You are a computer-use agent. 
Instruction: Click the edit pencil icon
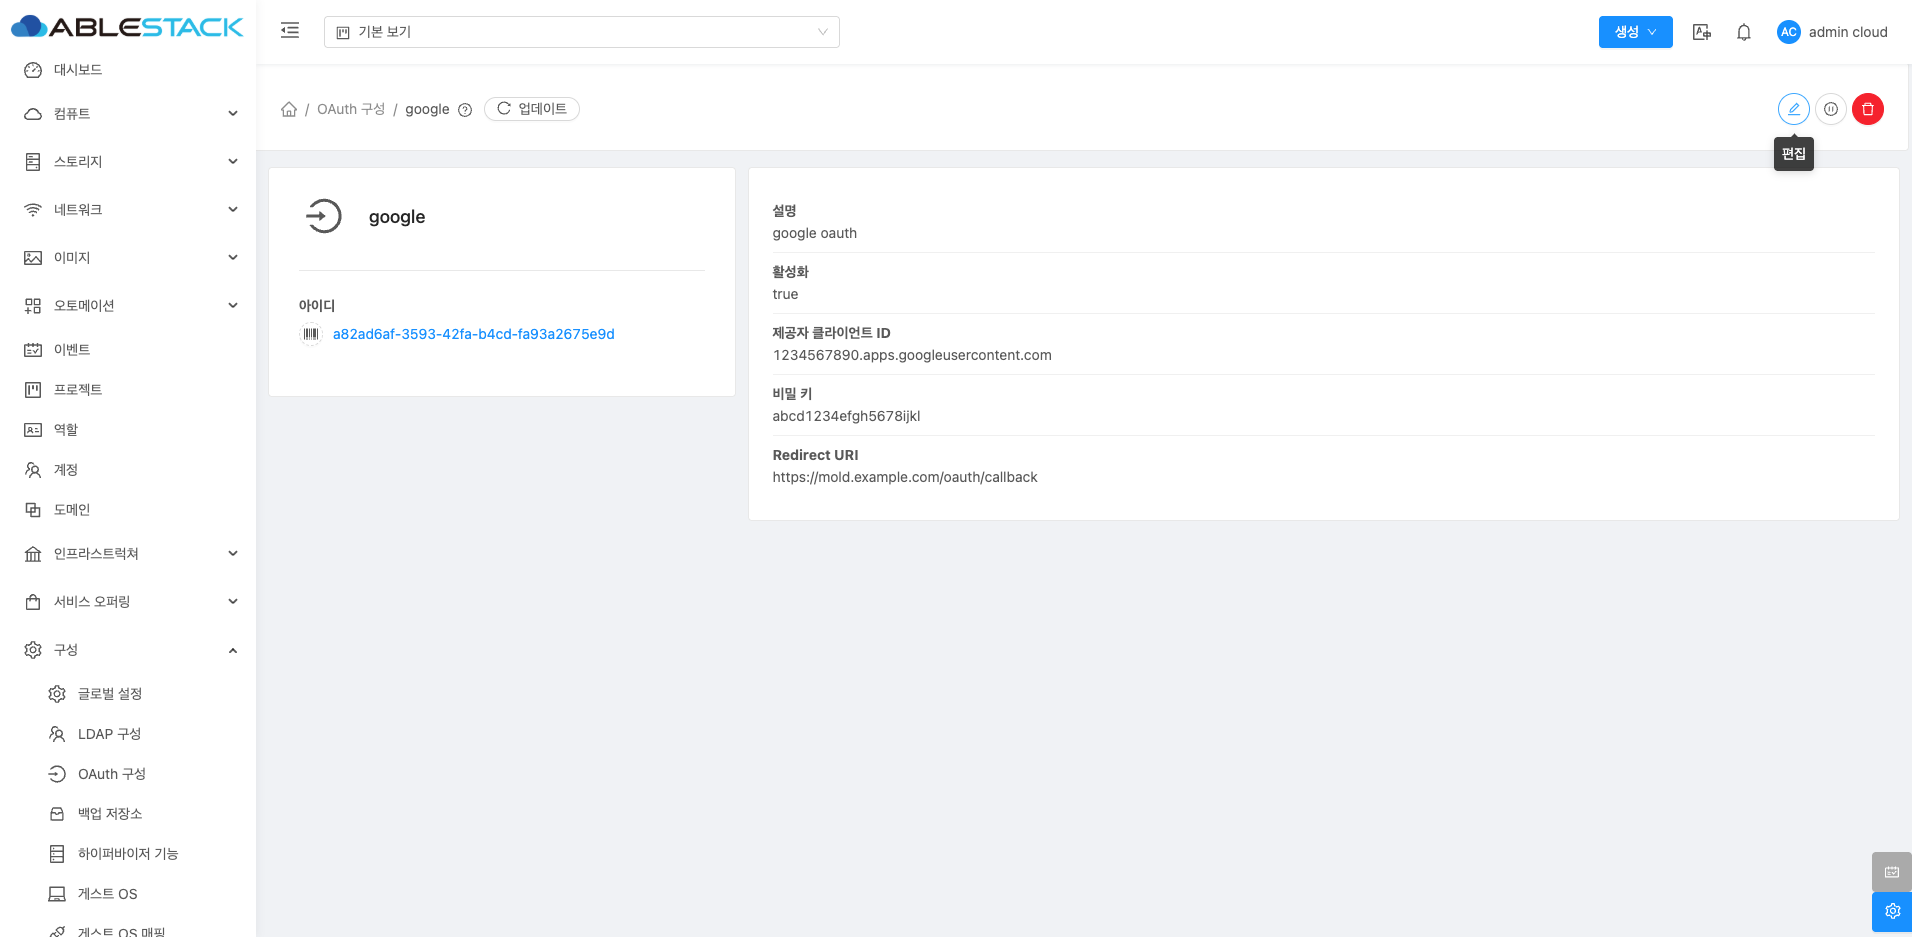[1793, 109]
